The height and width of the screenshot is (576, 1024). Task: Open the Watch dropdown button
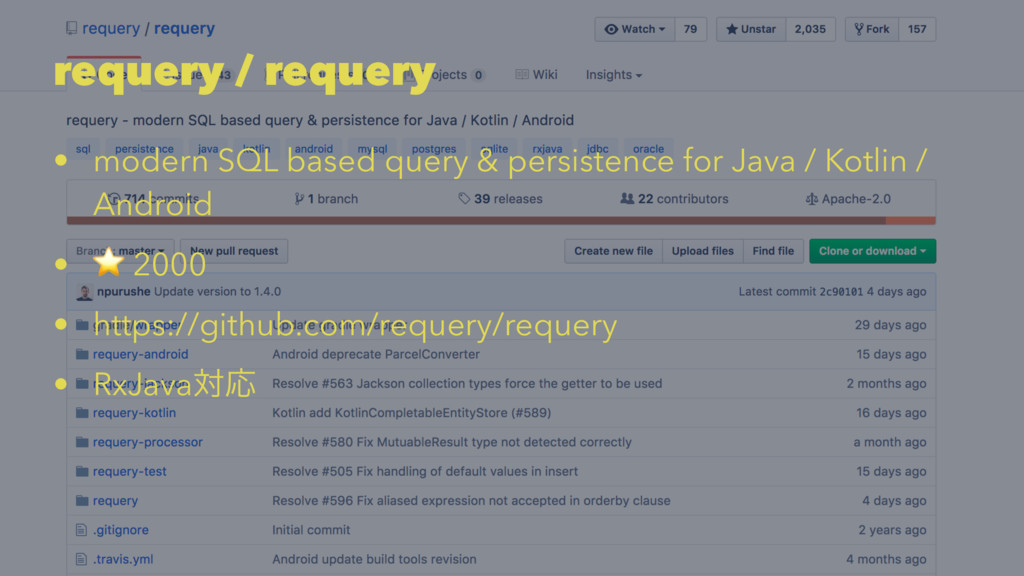[x=635, y=29]
